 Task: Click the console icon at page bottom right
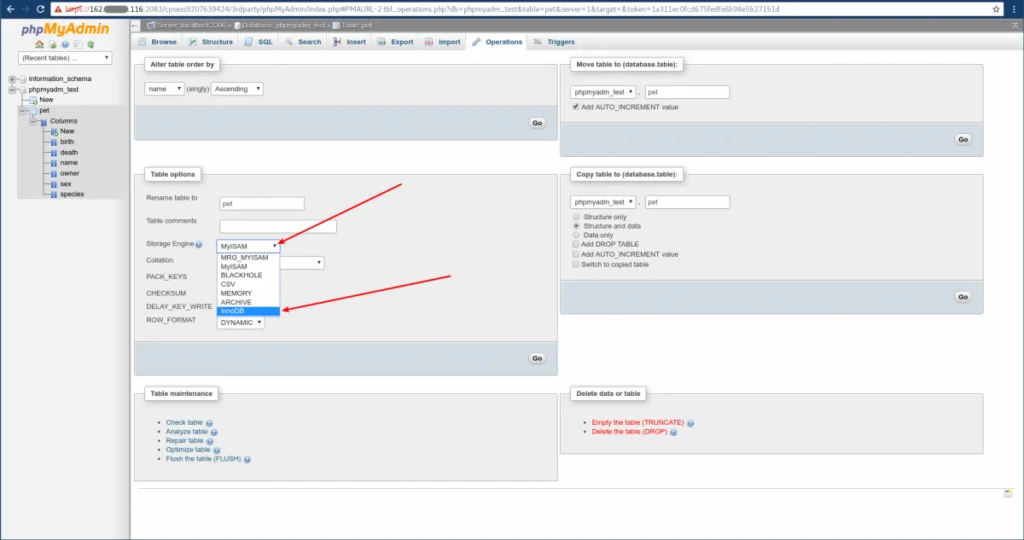point(1008,493)
